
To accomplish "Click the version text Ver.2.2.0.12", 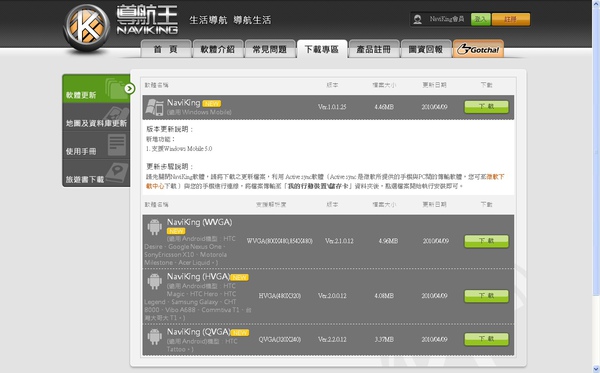I will coord(332,339).
